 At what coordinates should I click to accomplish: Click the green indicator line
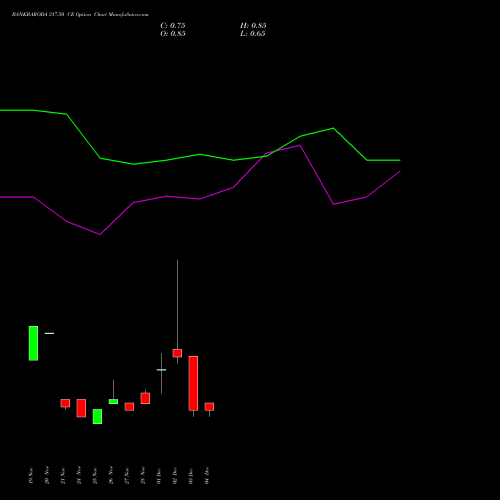pyautogui.click(x=200, y=154)
